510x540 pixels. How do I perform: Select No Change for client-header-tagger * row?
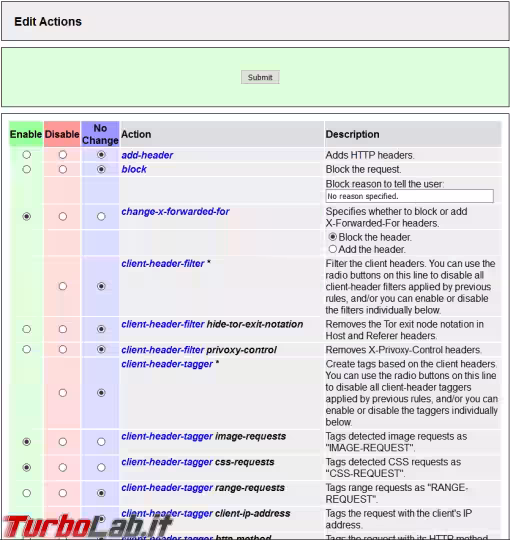click(x=101, y=393)
